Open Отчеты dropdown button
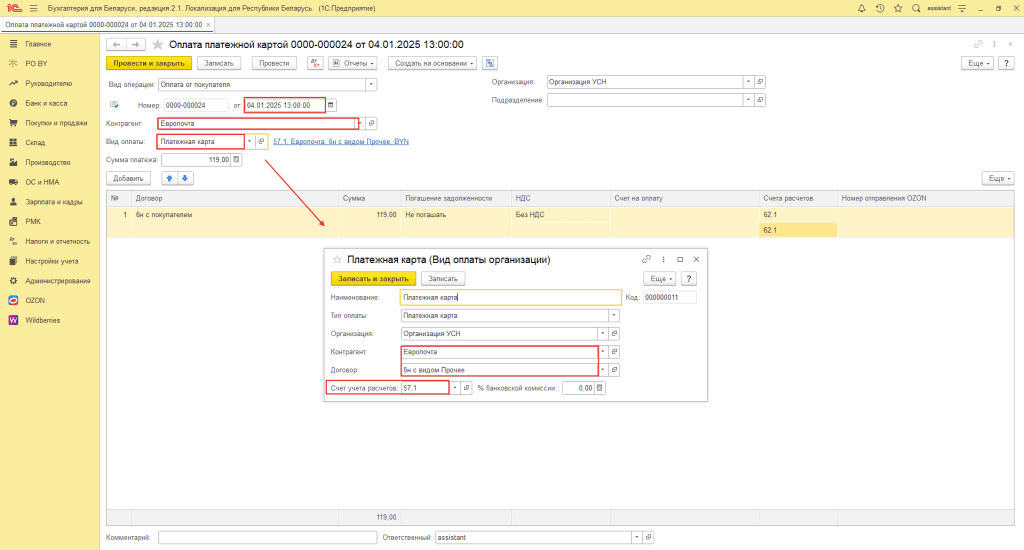Screen dimensions: 1024x550 353,63
